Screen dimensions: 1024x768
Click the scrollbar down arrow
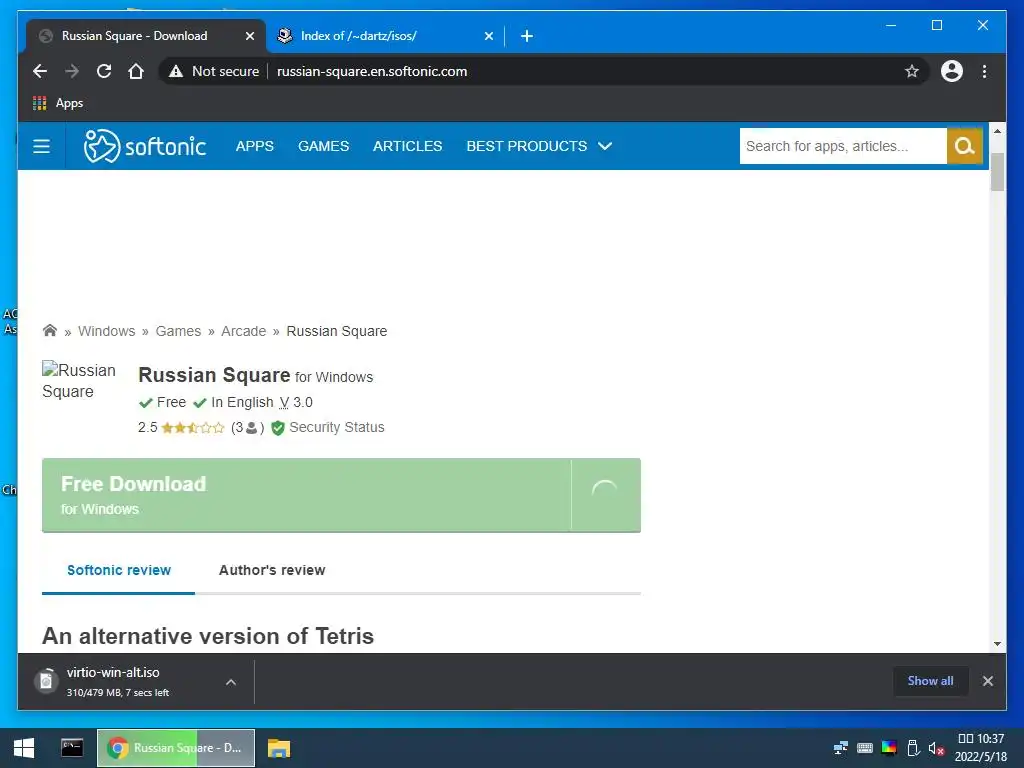pos(997,644)
